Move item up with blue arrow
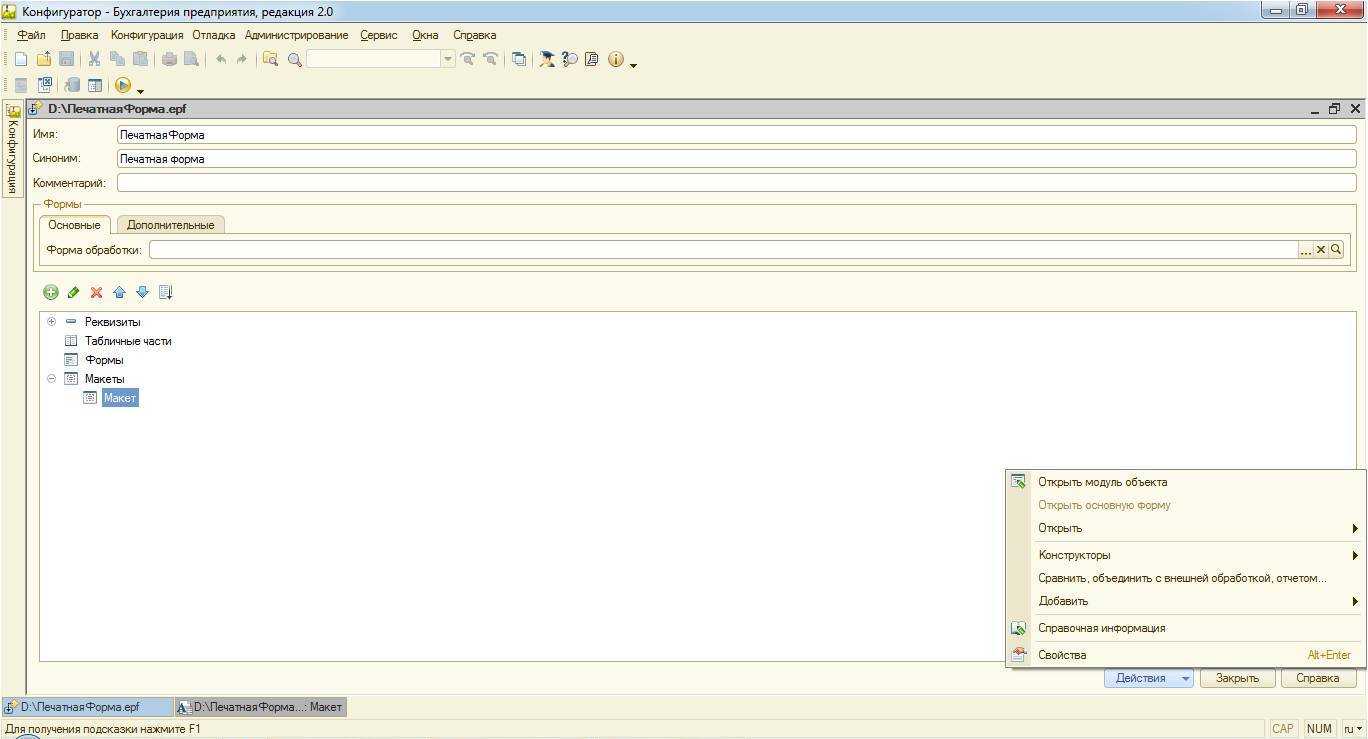Screen dimensions: 1368x739 [x=119, y=293]
